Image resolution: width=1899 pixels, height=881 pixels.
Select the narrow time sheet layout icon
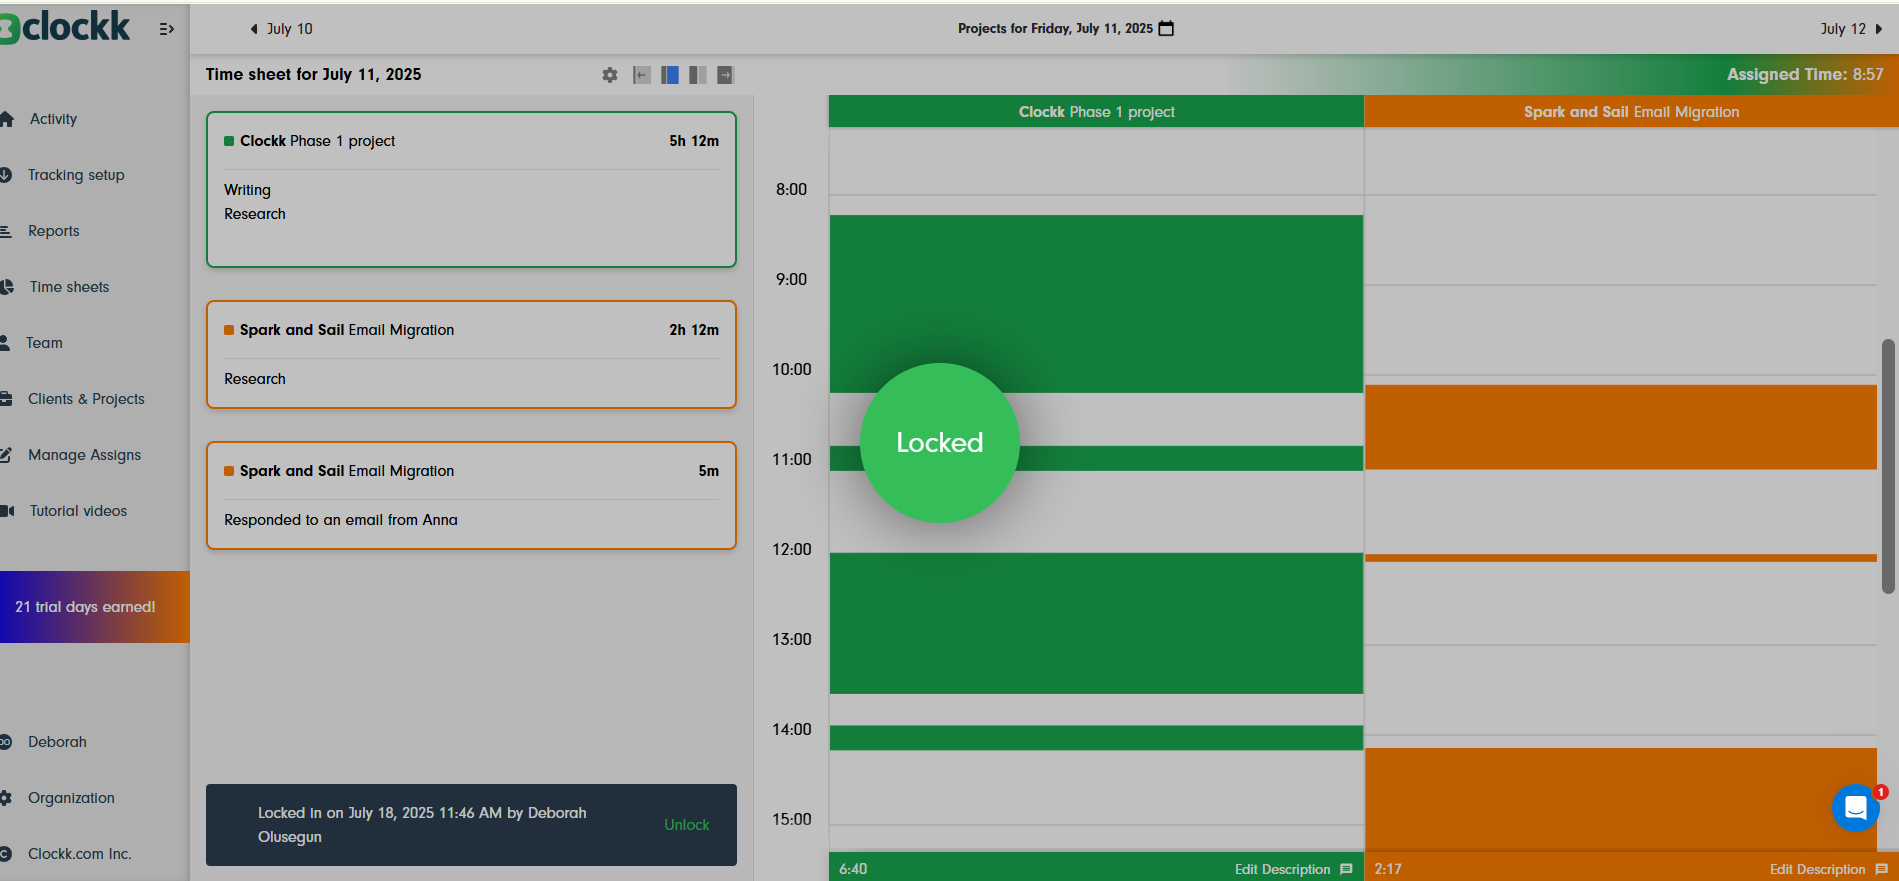(670, 75)
